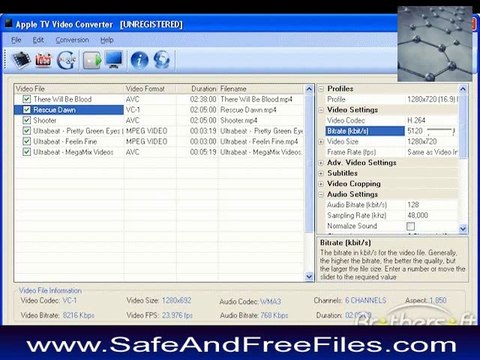Click the WMA3 audio codec value
This screenshot has height=360, width=480.
tap(271, 302)
